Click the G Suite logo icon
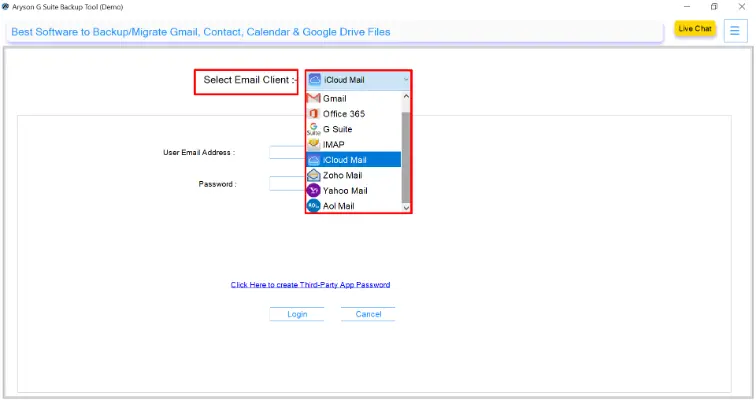The image size is (756, 400). tap(313, 129)
